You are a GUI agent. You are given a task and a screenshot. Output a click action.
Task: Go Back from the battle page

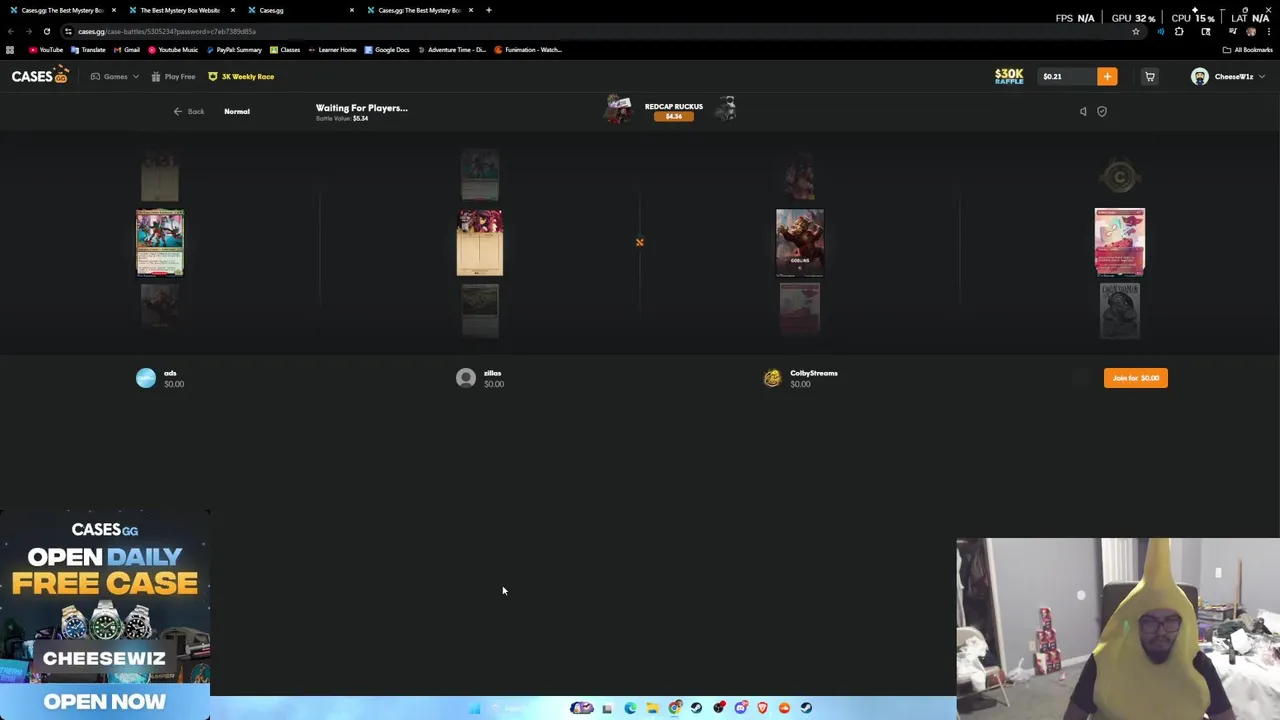click(189, 112)
